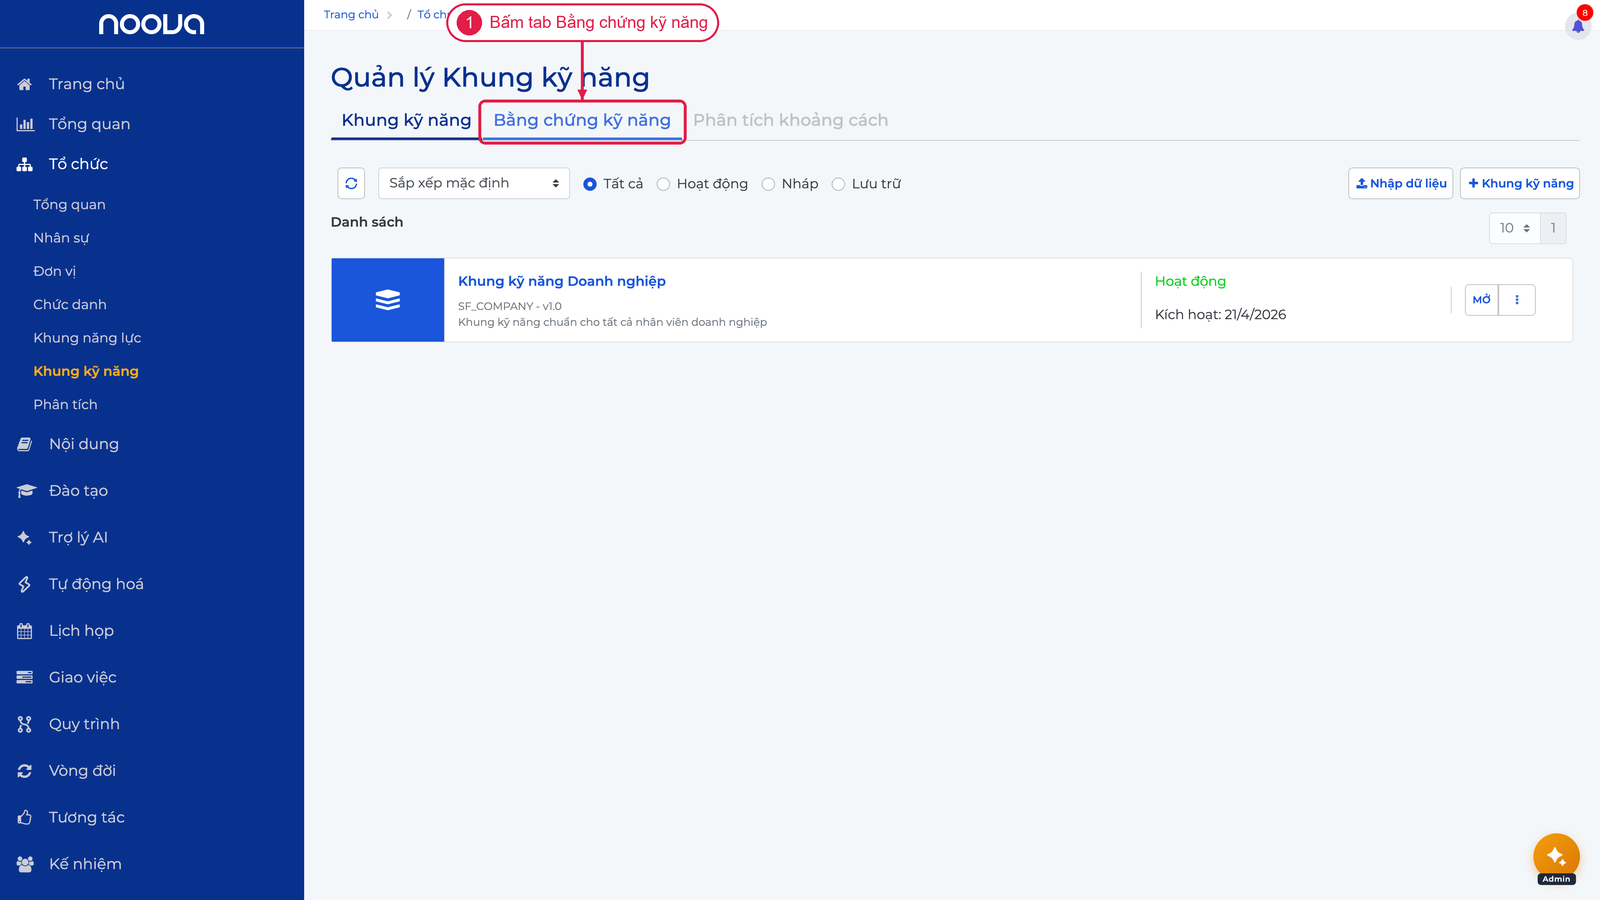1600x900 pixels.
Task: Click the org-chart icon beside Tổ chức
Action: coord(25,164)
